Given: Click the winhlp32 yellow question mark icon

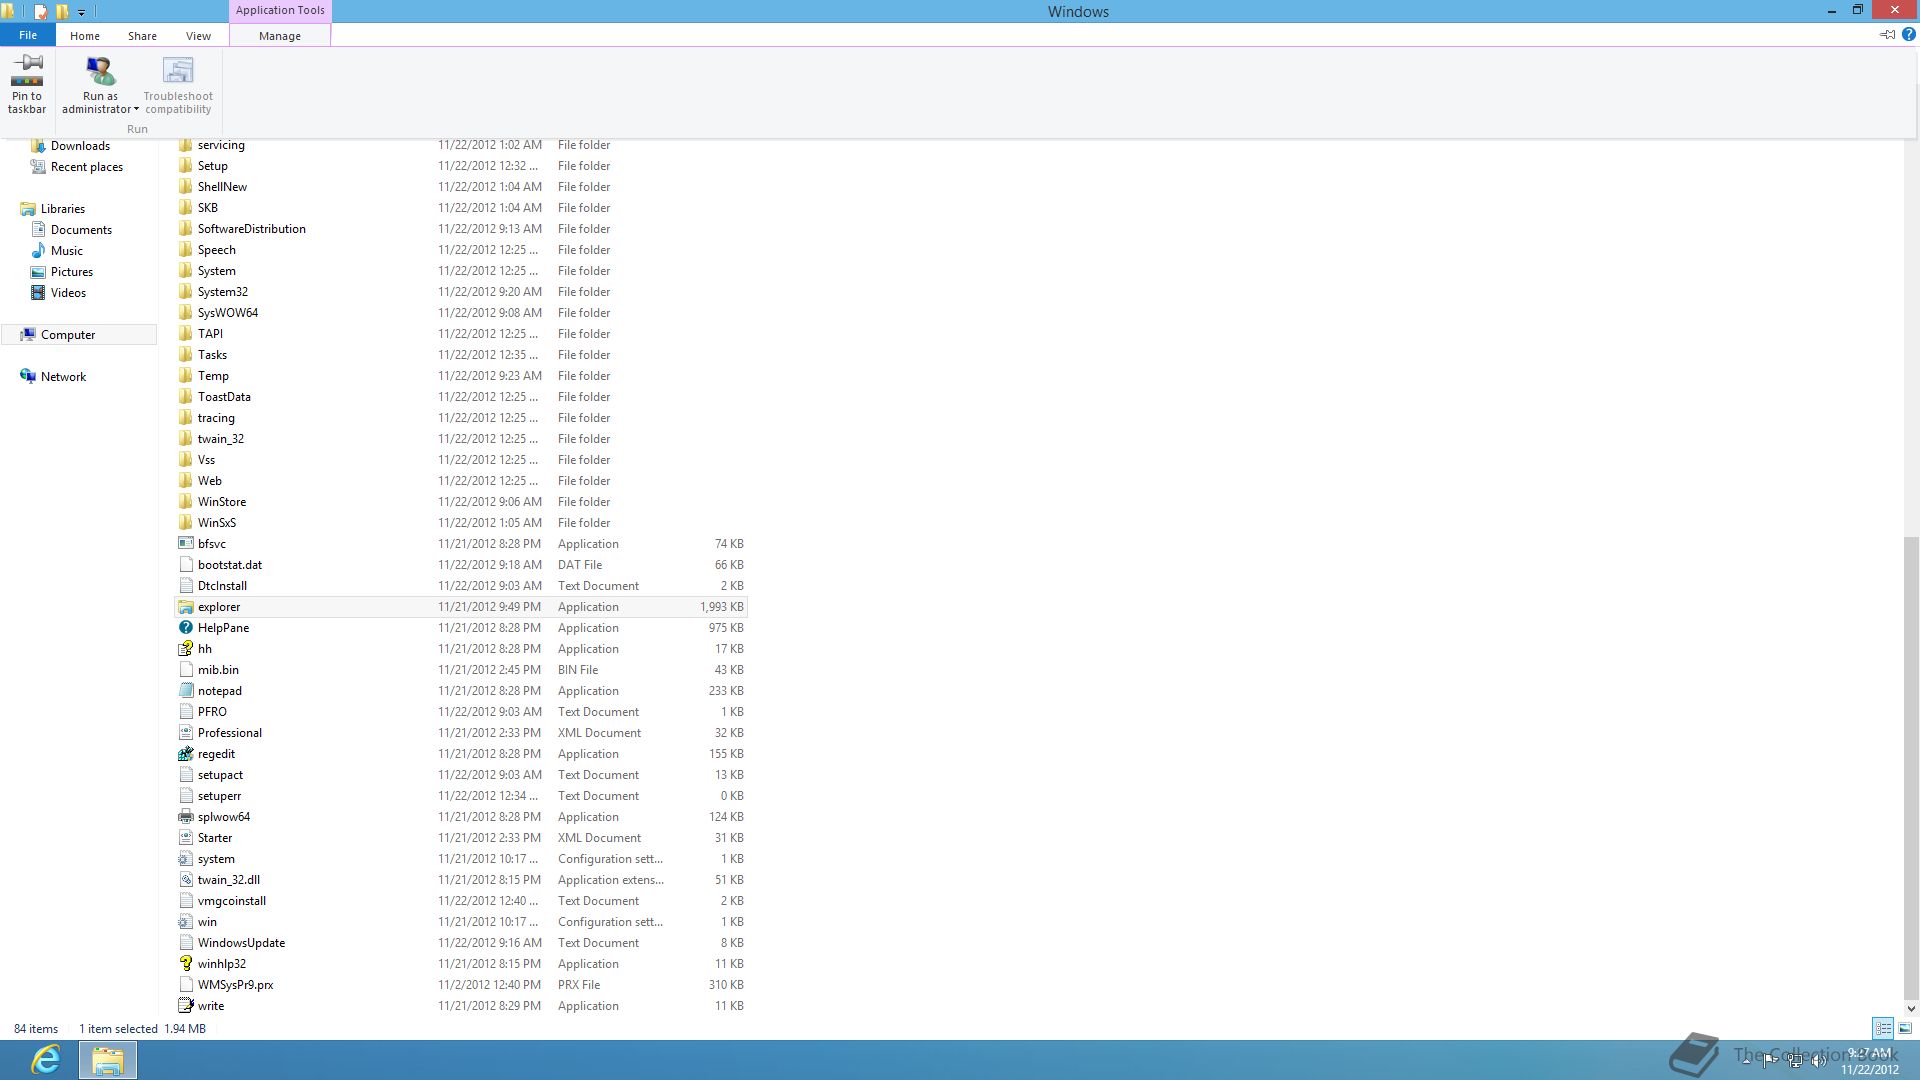Looking at the screenshot, I should [x=185, y=964].
